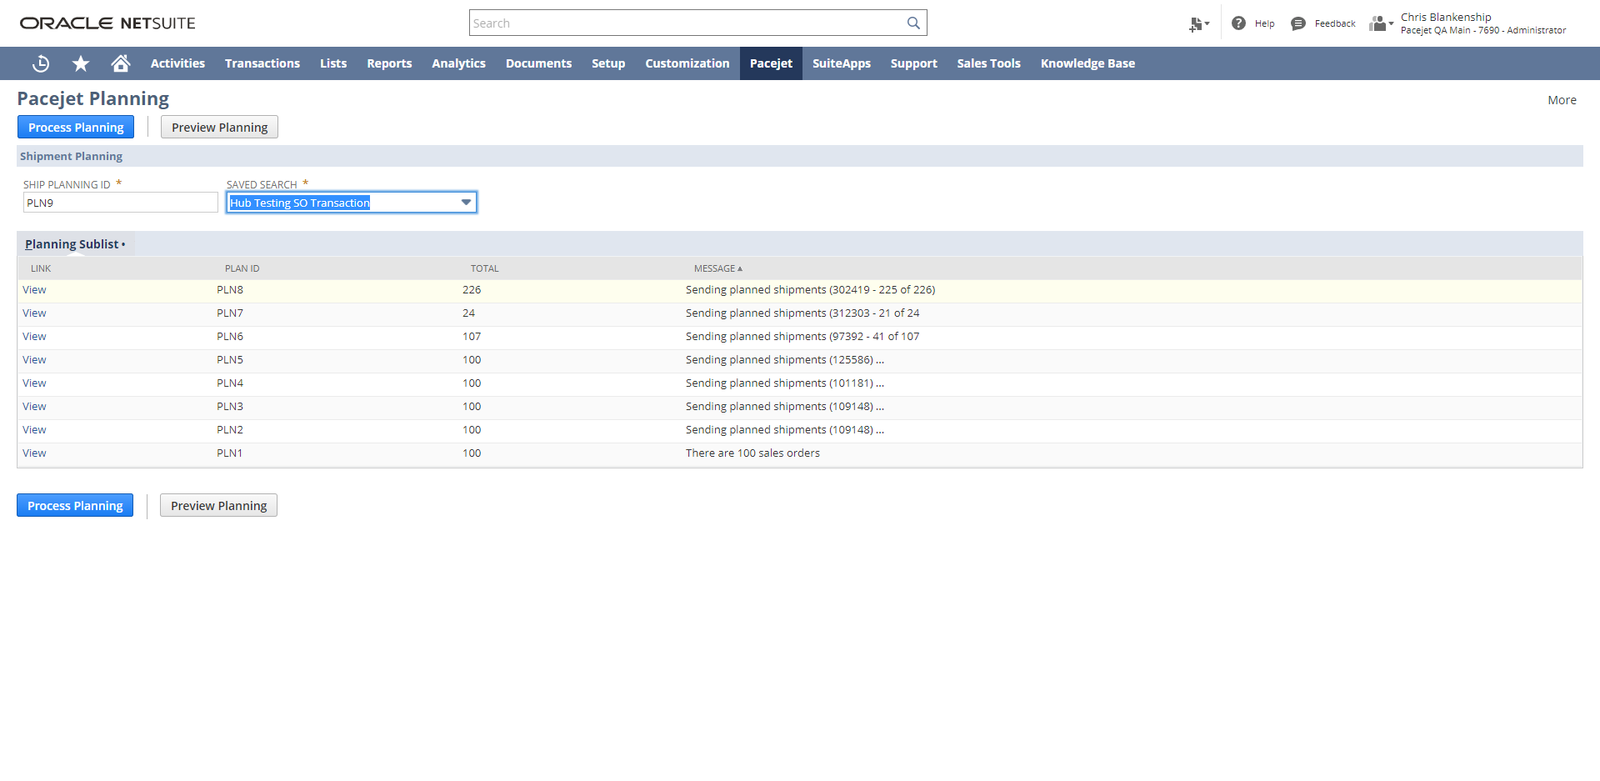
Task: Open the Pacejet menu
Action: pyautogui.click(x=771, y=63)
